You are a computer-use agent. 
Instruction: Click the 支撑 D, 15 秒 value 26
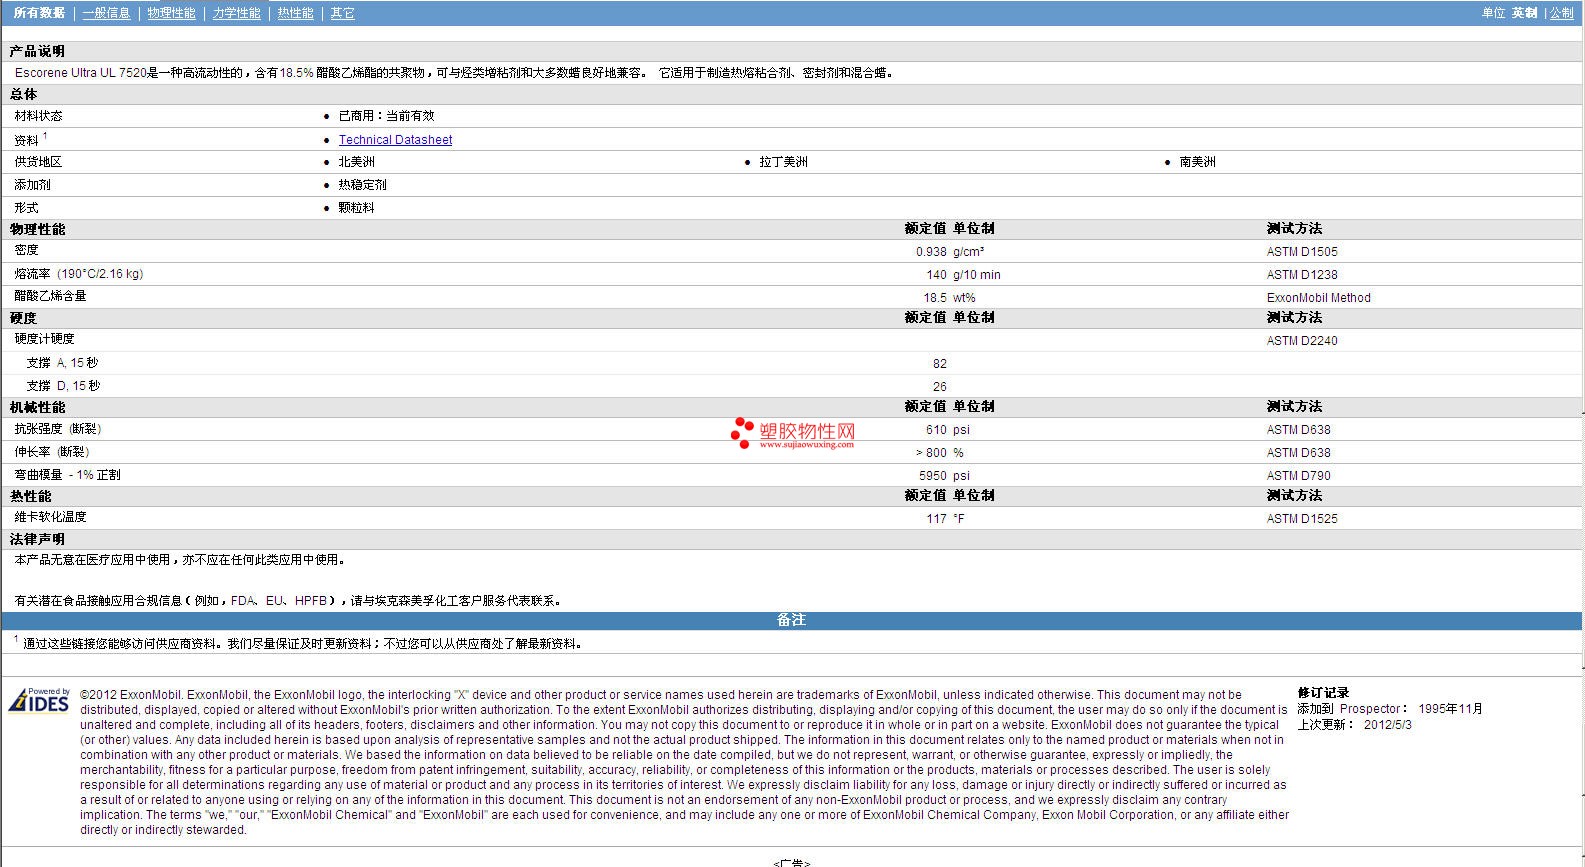(x=939, y=387)
